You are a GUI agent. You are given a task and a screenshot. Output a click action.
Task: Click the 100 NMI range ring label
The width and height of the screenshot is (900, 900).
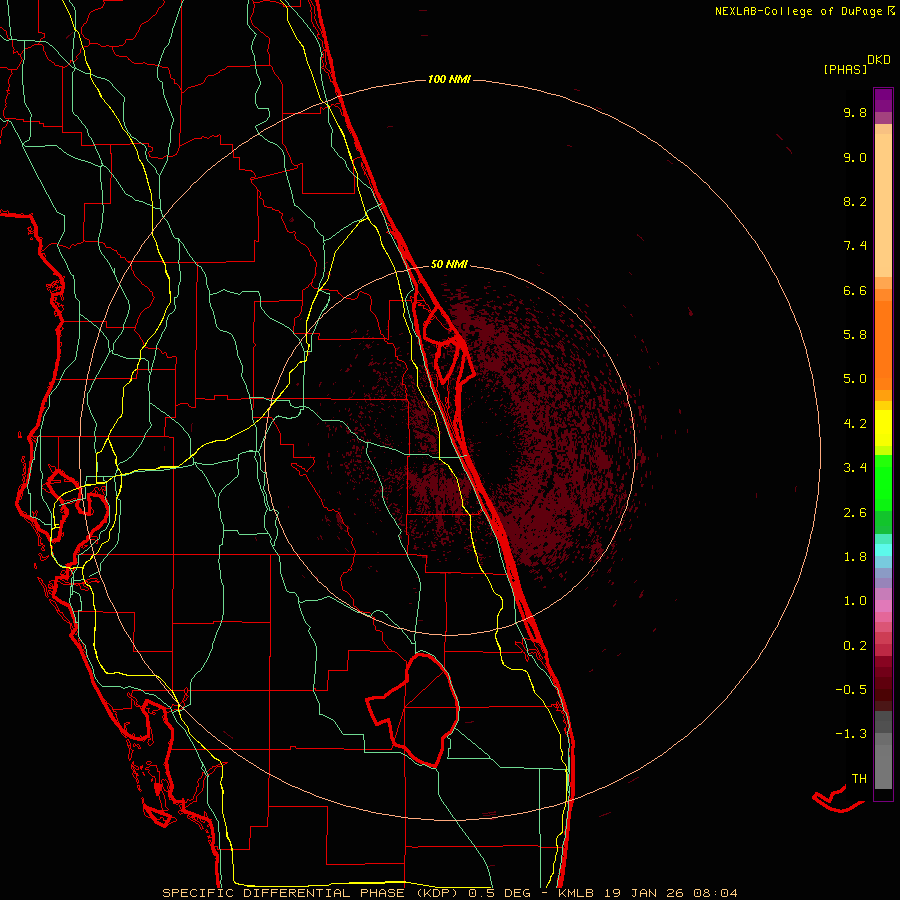[x=449, y=79]
